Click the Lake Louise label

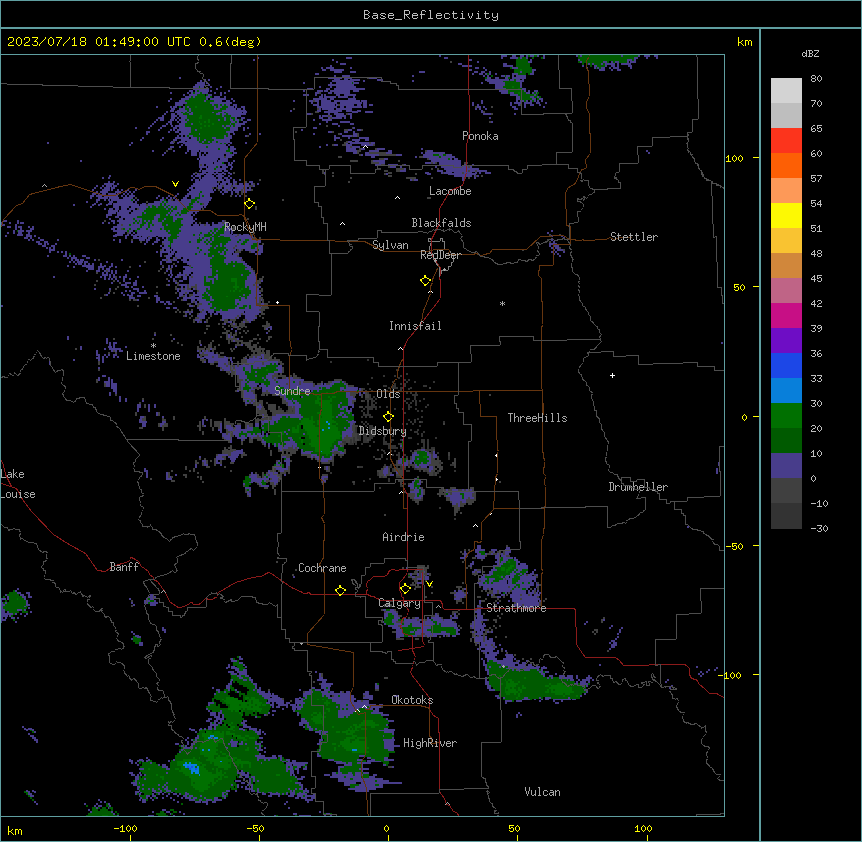tap(18, 484)
